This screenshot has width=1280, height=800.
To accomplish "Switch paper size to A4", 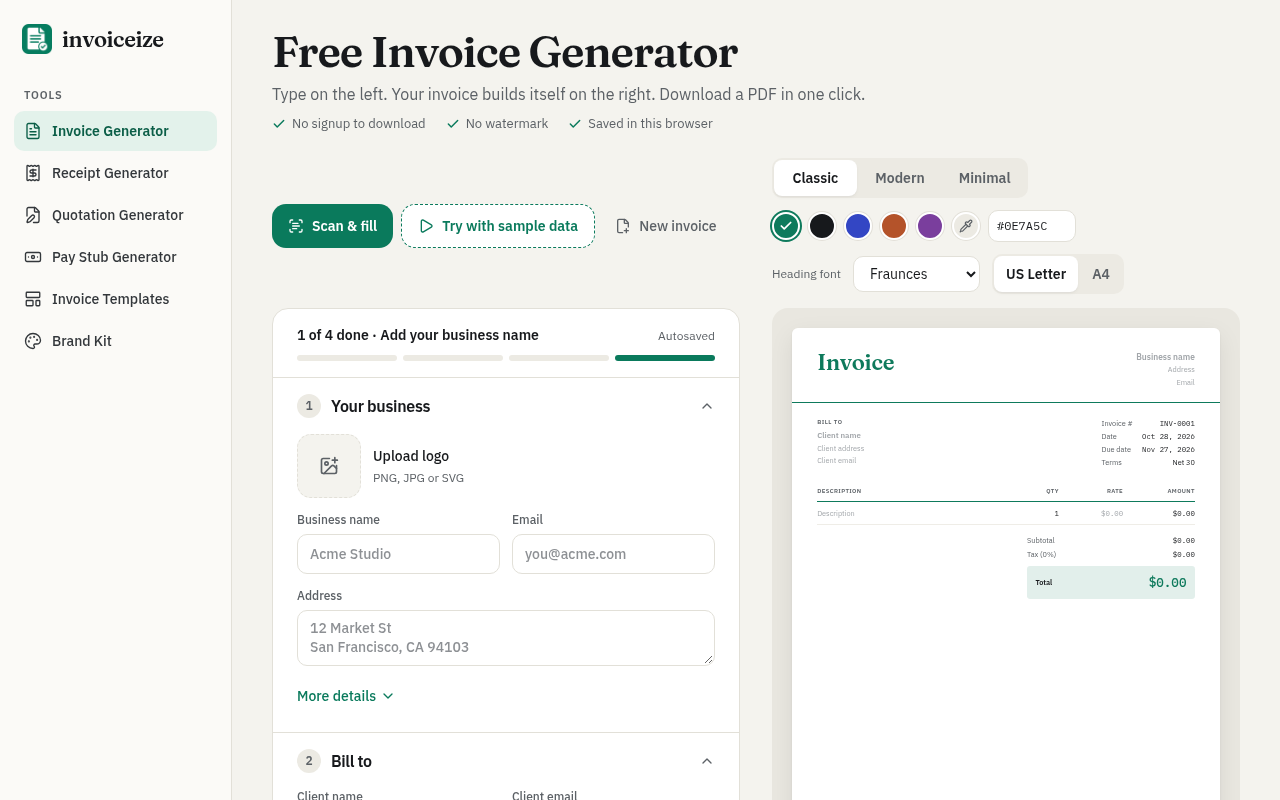I will pos(1101,274).
